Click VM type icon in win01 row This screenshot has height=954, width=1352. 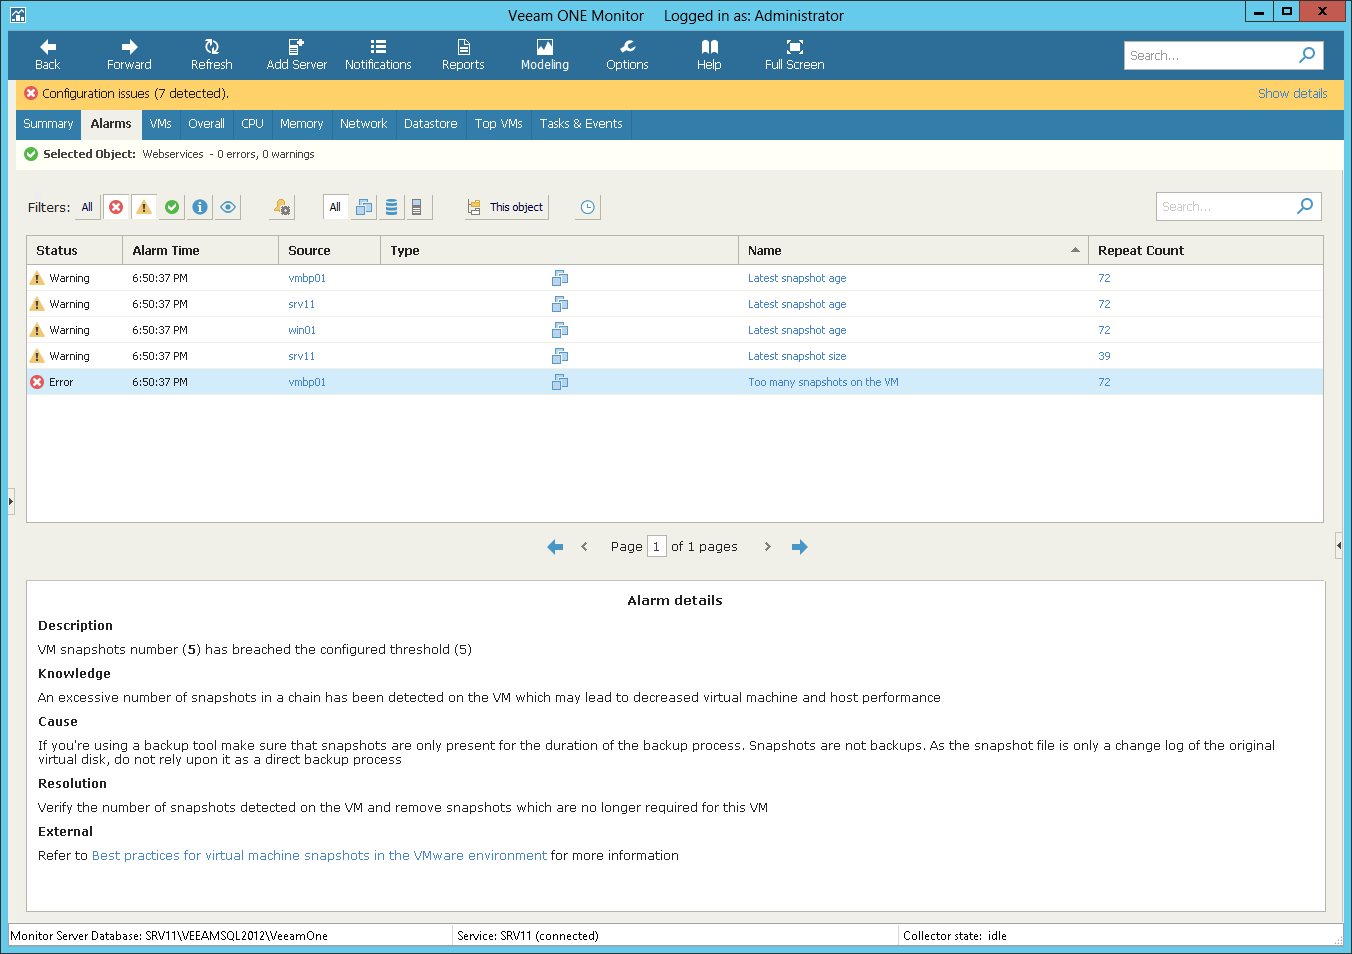(560, 330)
